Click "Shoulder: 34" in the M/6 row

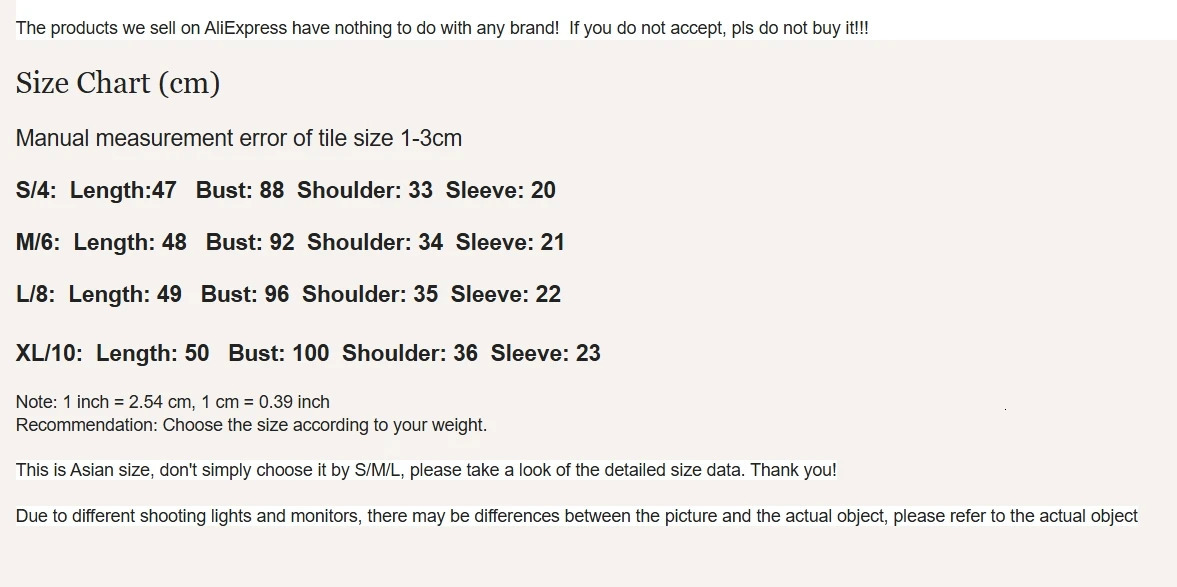(x=375, y=242)
